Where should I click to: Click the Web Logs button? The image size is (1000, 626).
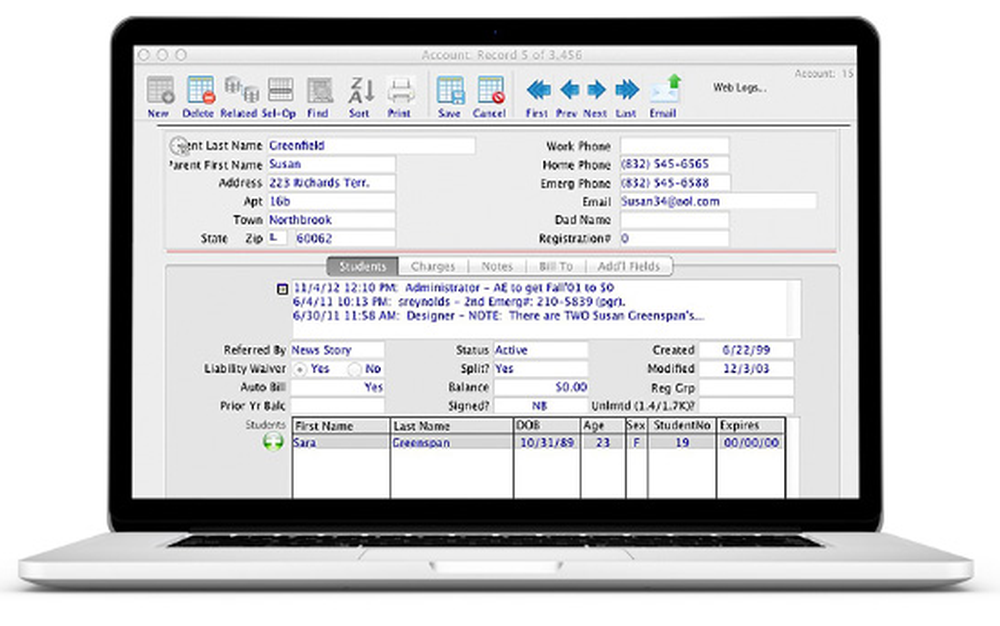tap(739, 88)
